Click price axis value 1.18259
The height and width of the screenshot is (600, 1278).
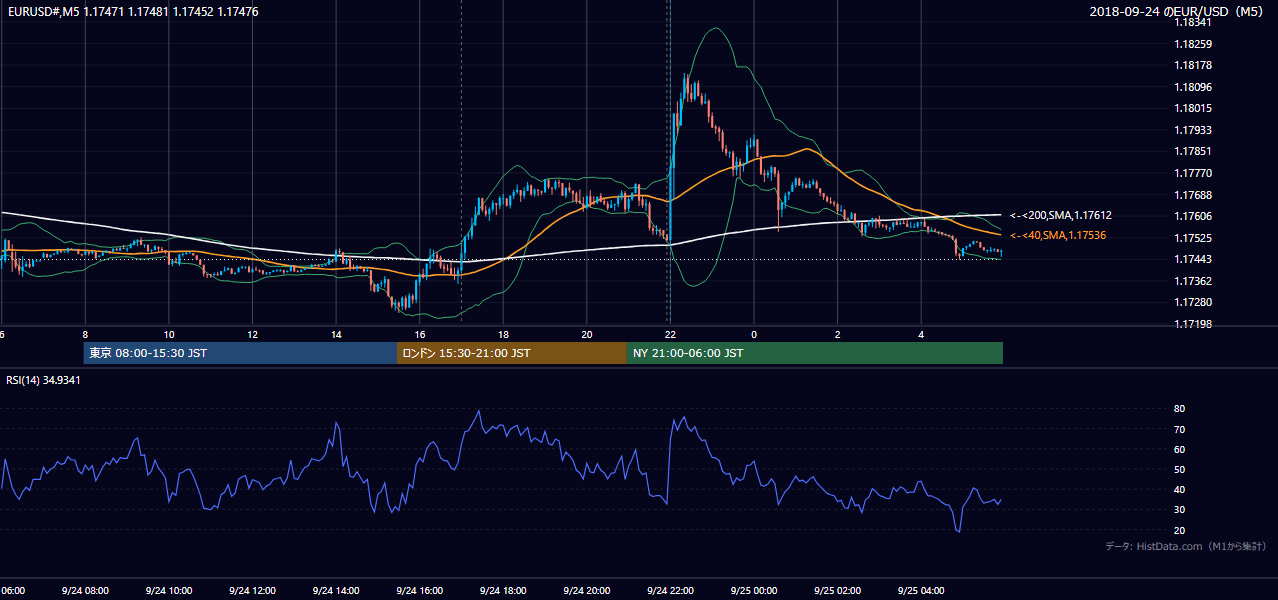pyautogui.click(x=1193, y=44)
